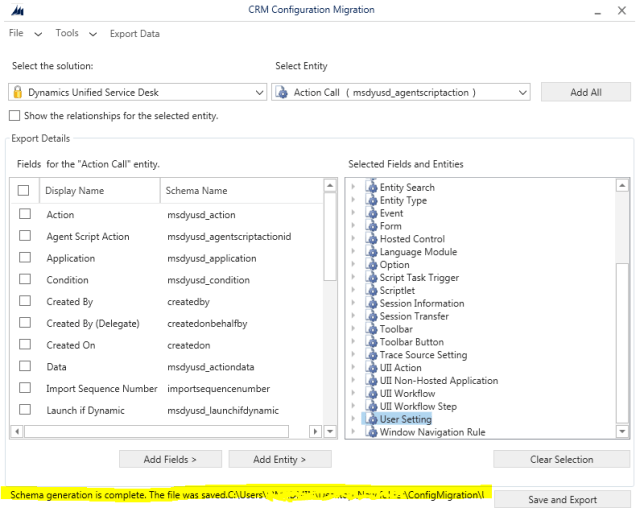Click the Hosted Control entity icon
This screenshot has height=516, width=640.
coord(371,239)
